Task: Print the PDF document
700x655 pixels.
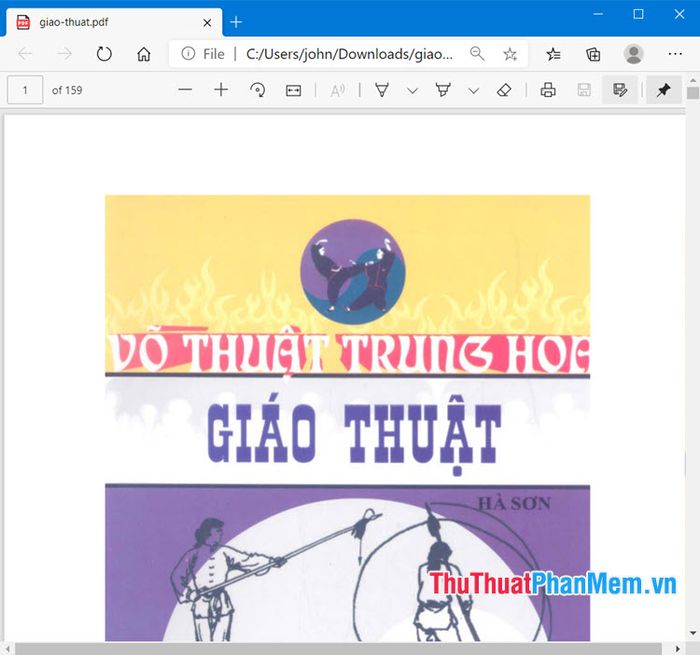Action: coord(548,90)
